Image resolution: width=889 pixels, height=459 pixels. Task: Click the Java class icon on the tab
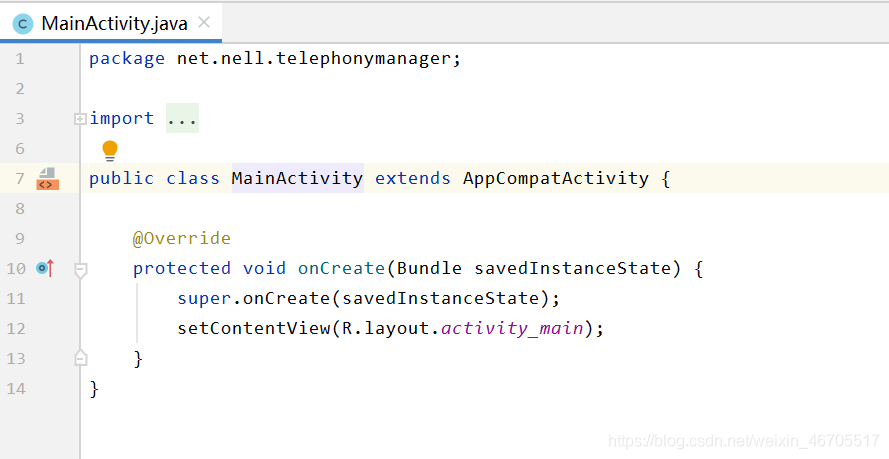[23, 24]
